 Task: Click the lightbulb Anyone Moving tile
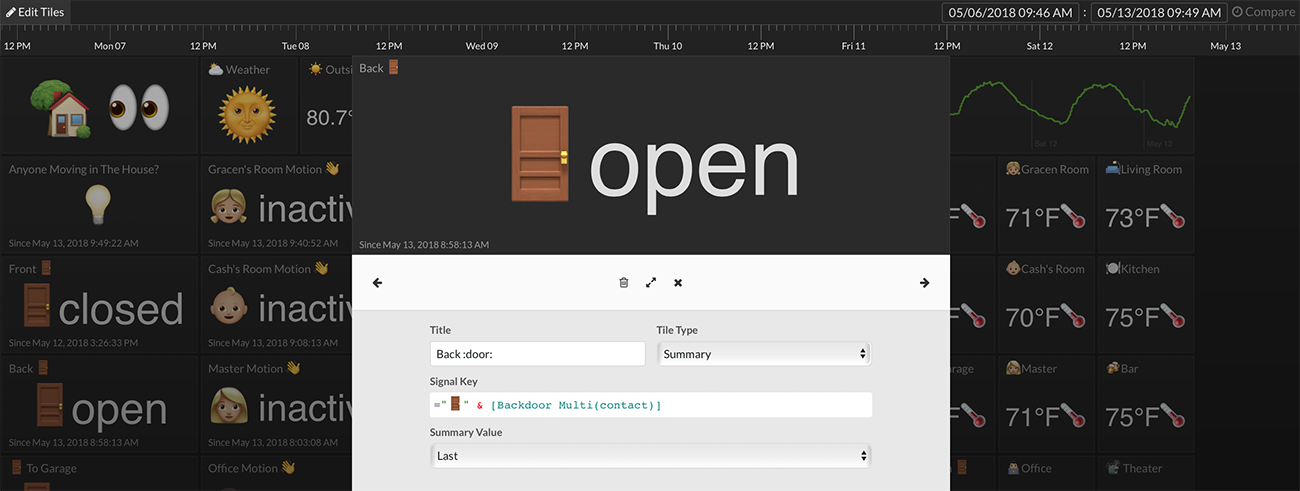99,204
